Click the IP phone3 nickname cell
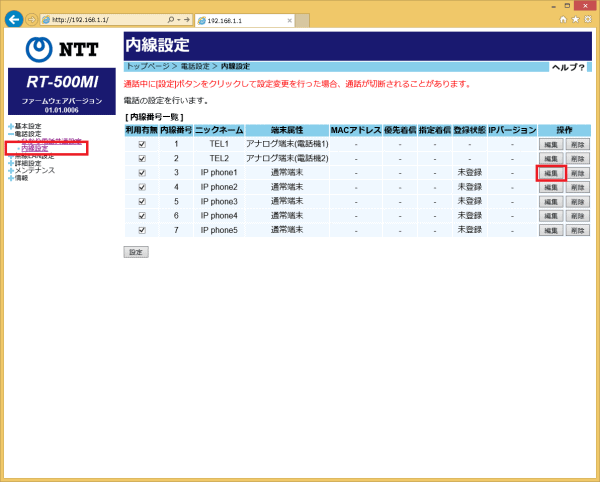Viewport: 600px width, 482px height. click(x=219, y=202)
